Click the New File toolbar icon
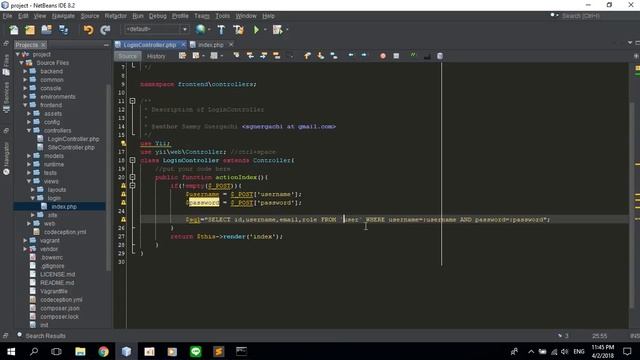Screen dimensions: 640x360 point(13,30)
